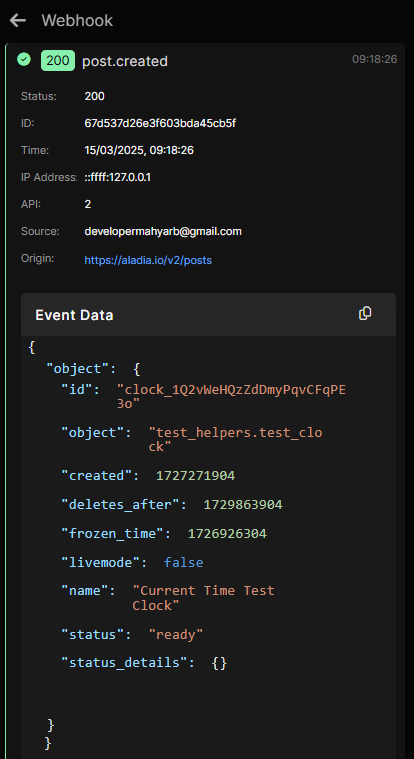Select the IP Address value ::ffff:127.0.0.1
414x759 pixels.
[118, 177]
